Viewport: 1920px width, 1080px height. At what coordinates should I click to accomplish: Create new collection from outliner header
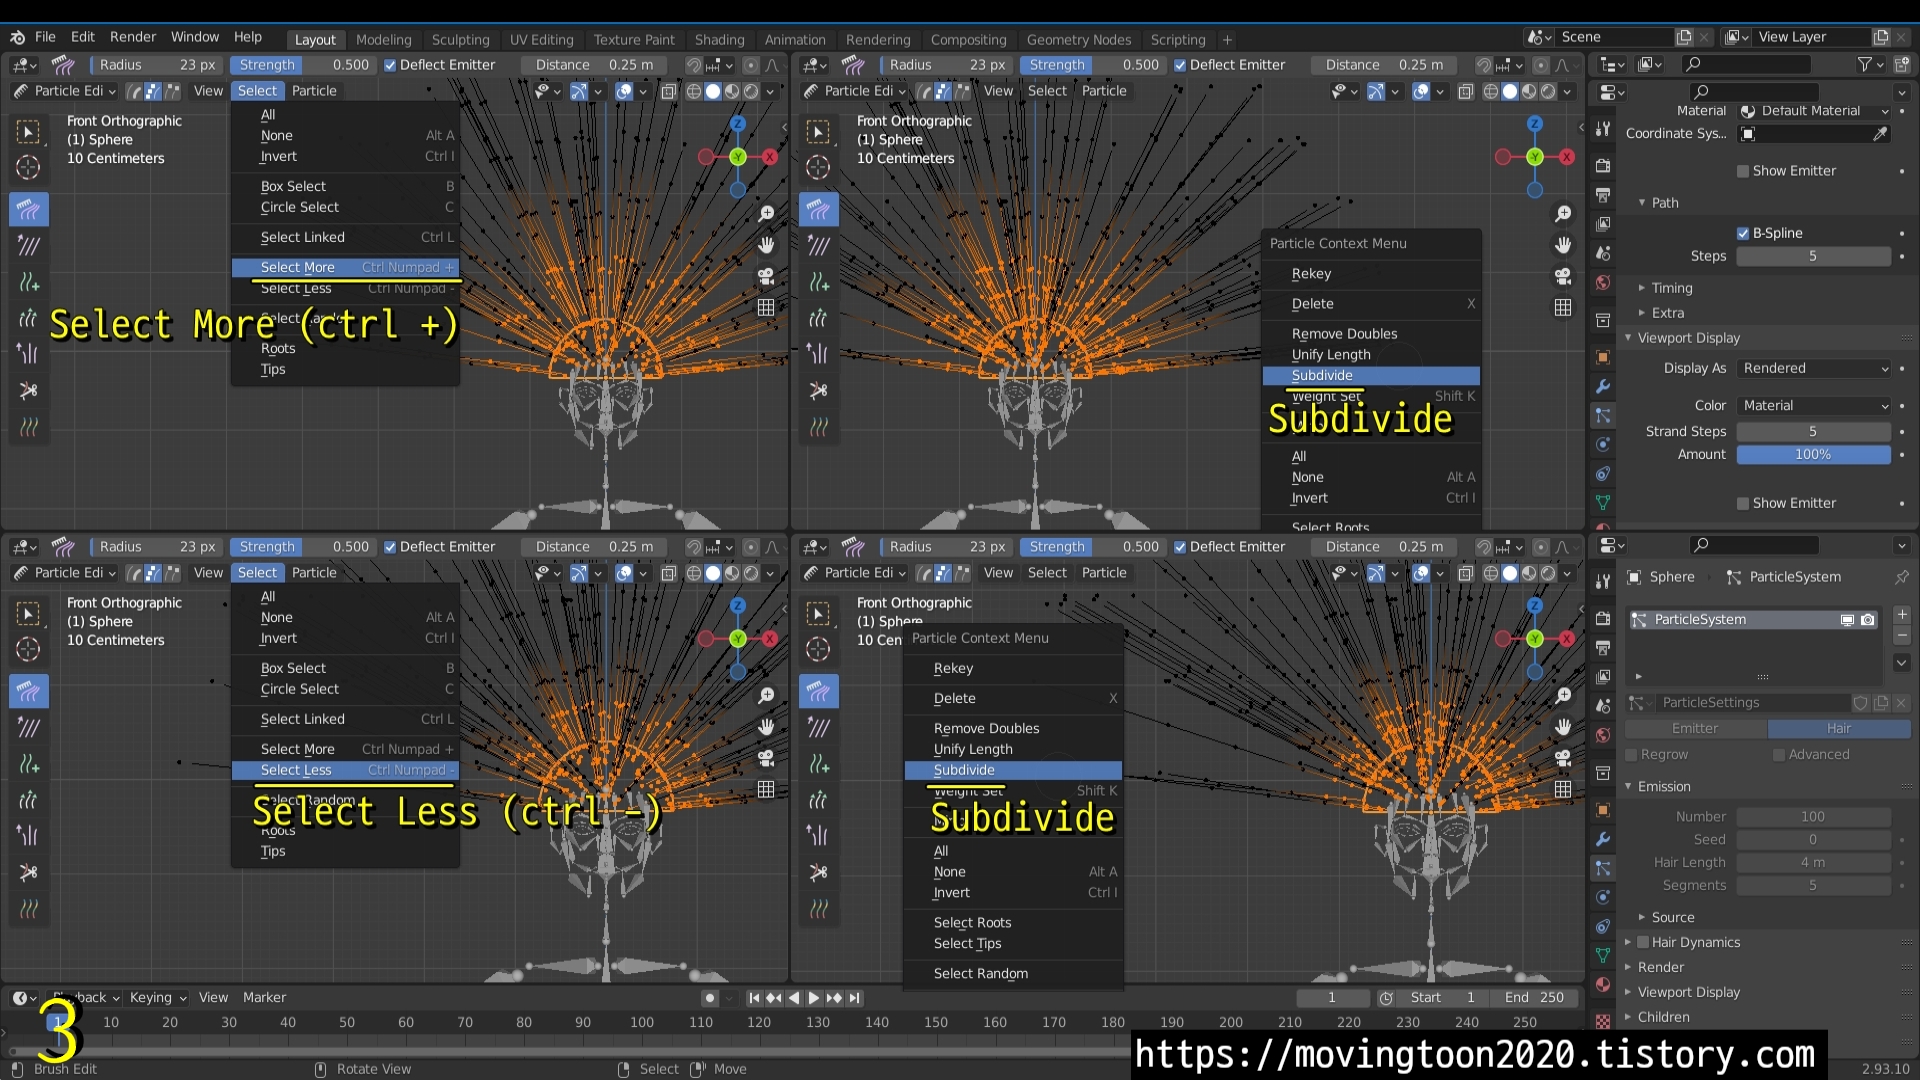pyautogui.click(x=1902, y=64)
